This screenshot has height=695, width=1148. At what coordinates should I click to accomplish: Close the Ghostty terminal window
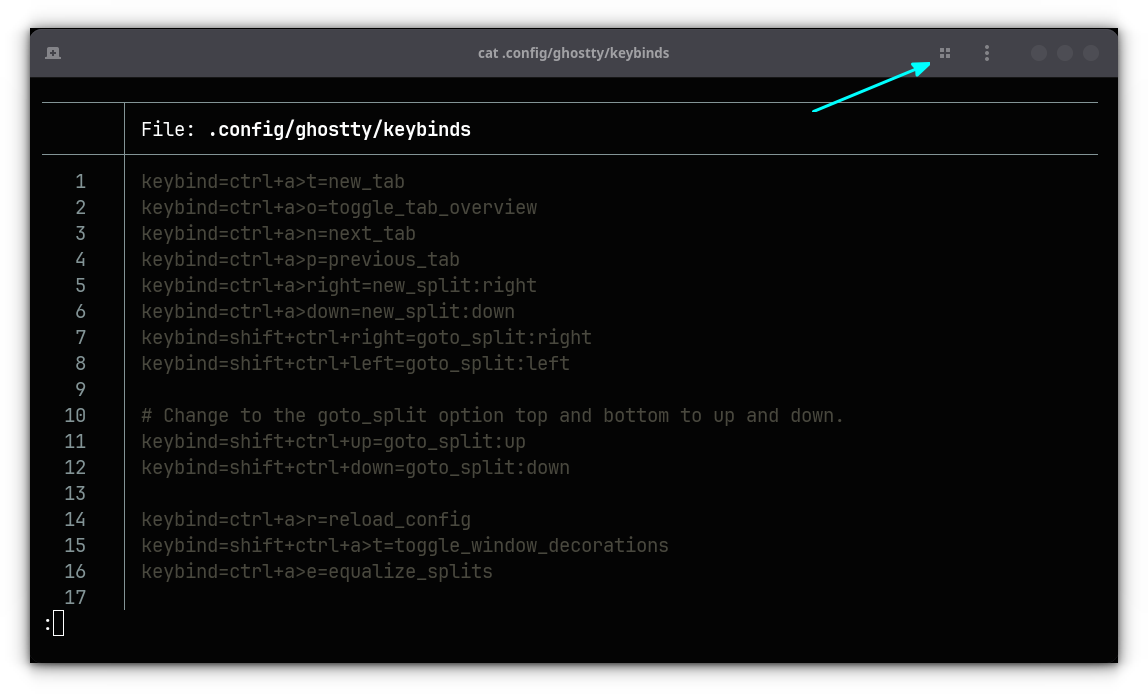(1091, 53)
